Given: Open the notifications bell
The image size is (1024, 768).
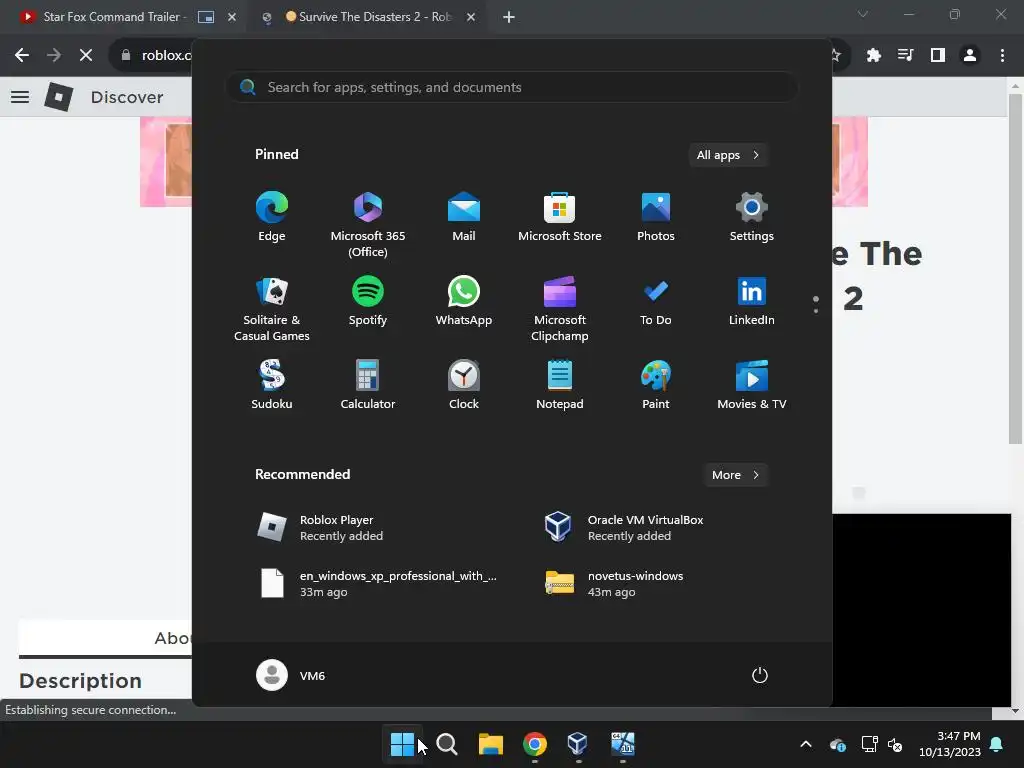Looking at the screenshot, I should 997,744.
